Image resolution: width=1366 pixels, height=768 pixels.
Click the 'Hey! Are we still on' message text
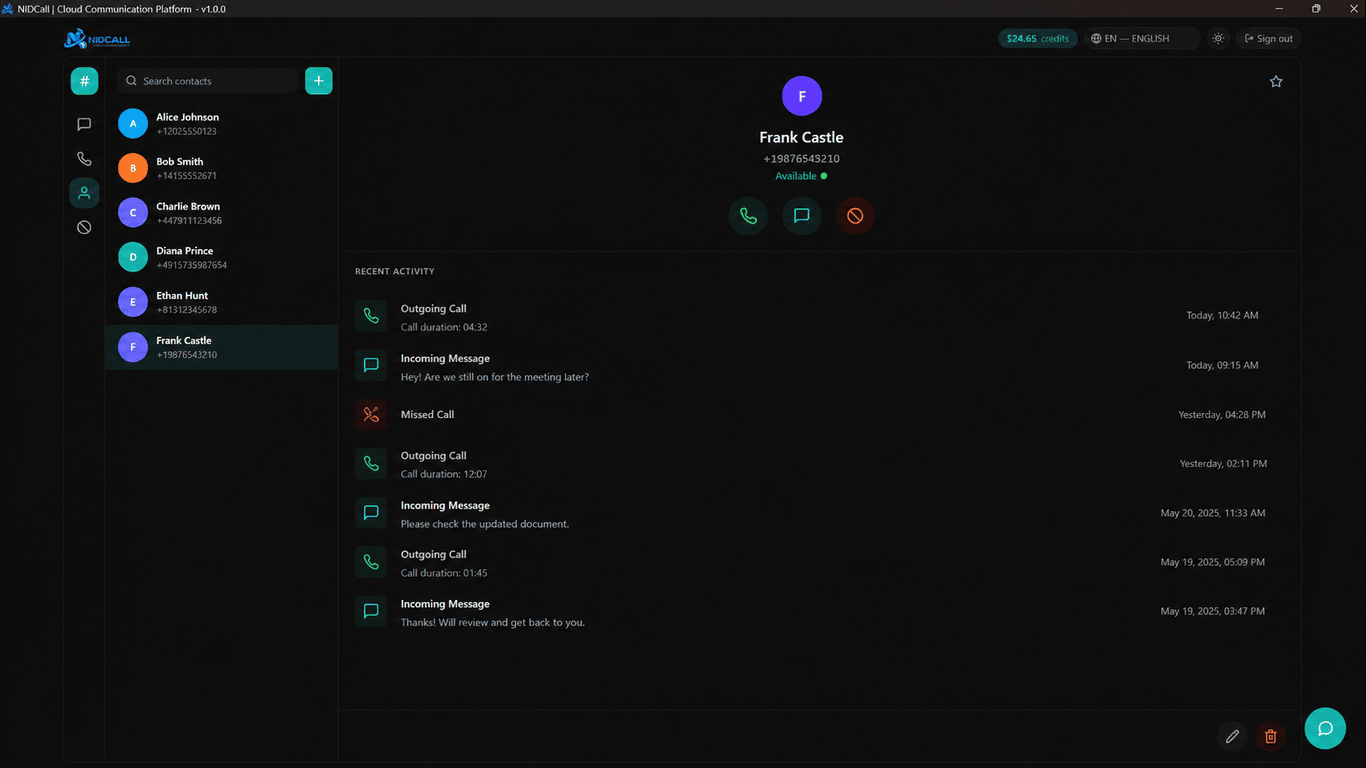[495, 377]
